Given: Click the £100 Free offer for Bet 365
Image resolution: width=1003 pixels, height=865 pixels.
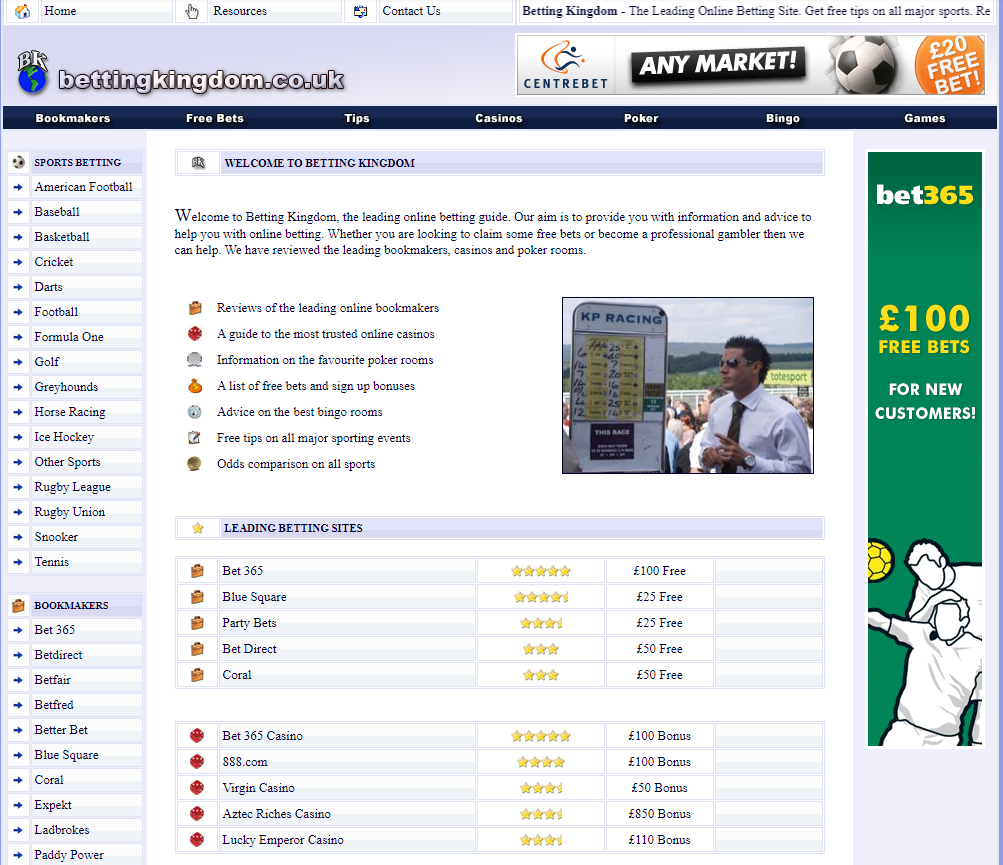Looking at the screenshot, I should point(659,571).
